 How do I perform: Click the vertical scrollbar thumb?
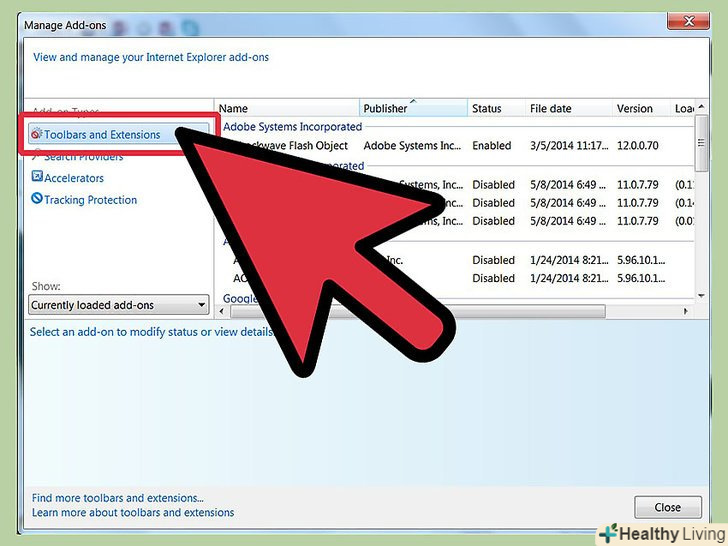click(701, 143)
